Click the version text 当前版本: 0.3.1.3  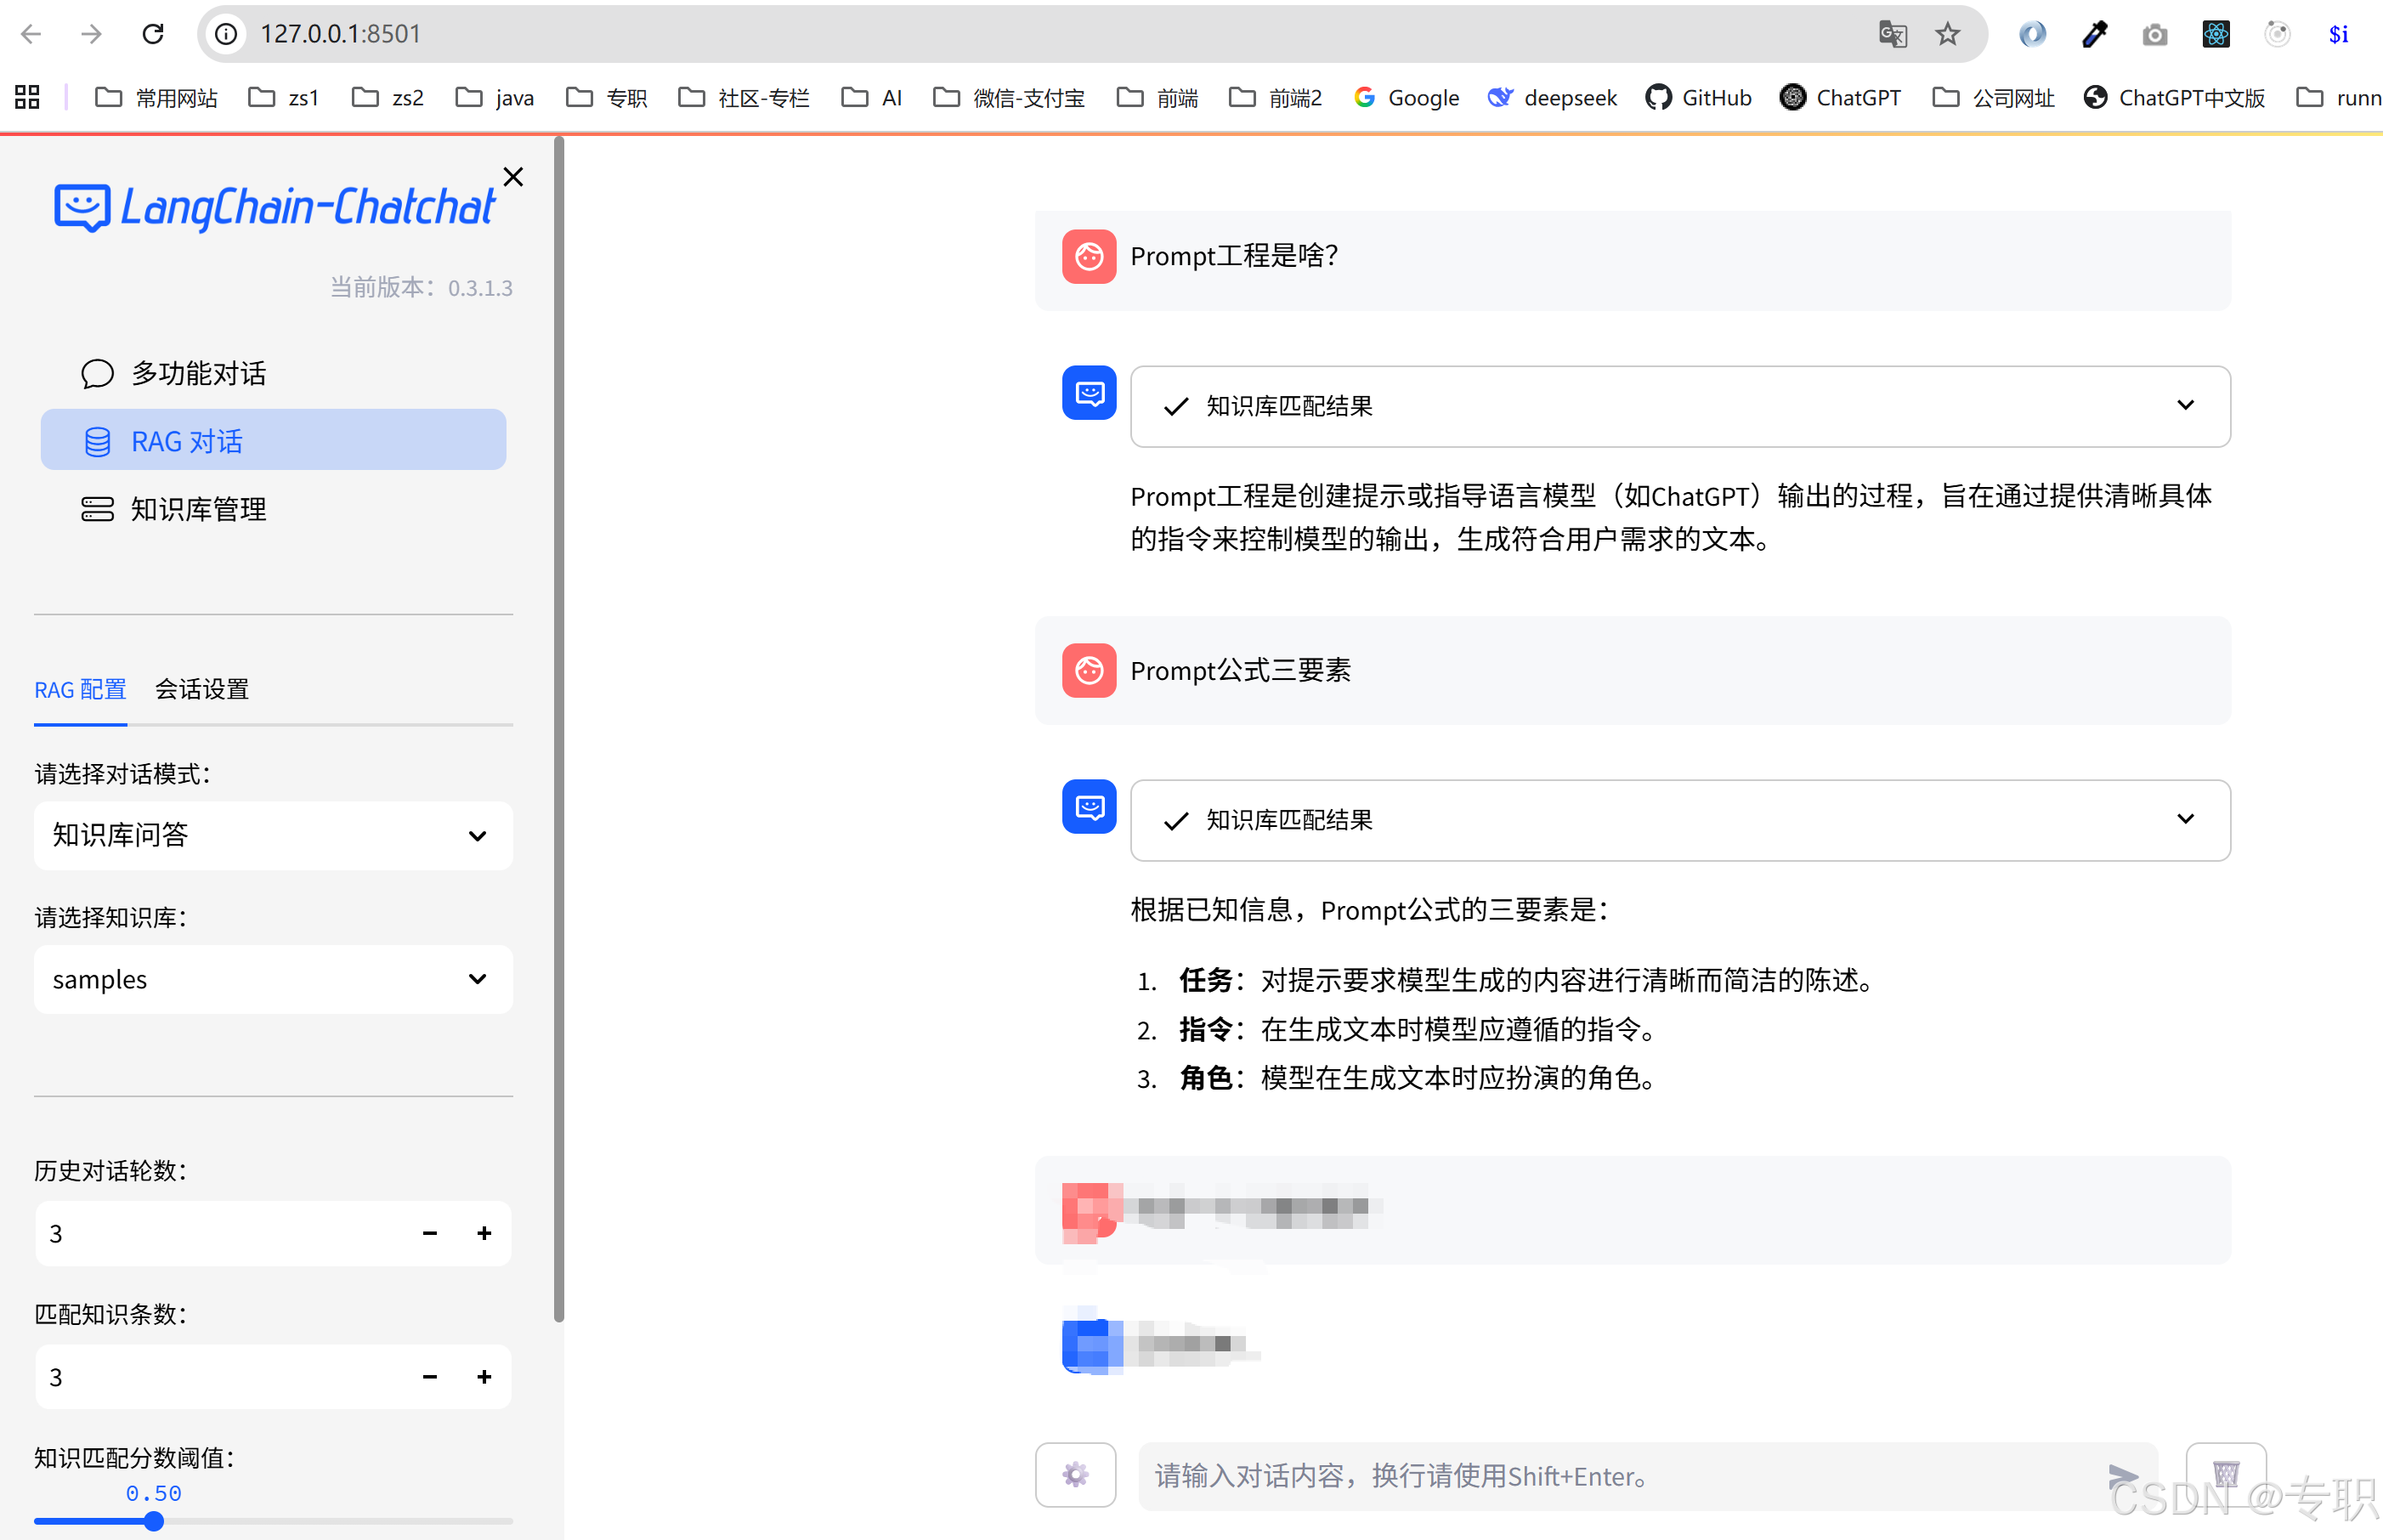click(421, 288)
